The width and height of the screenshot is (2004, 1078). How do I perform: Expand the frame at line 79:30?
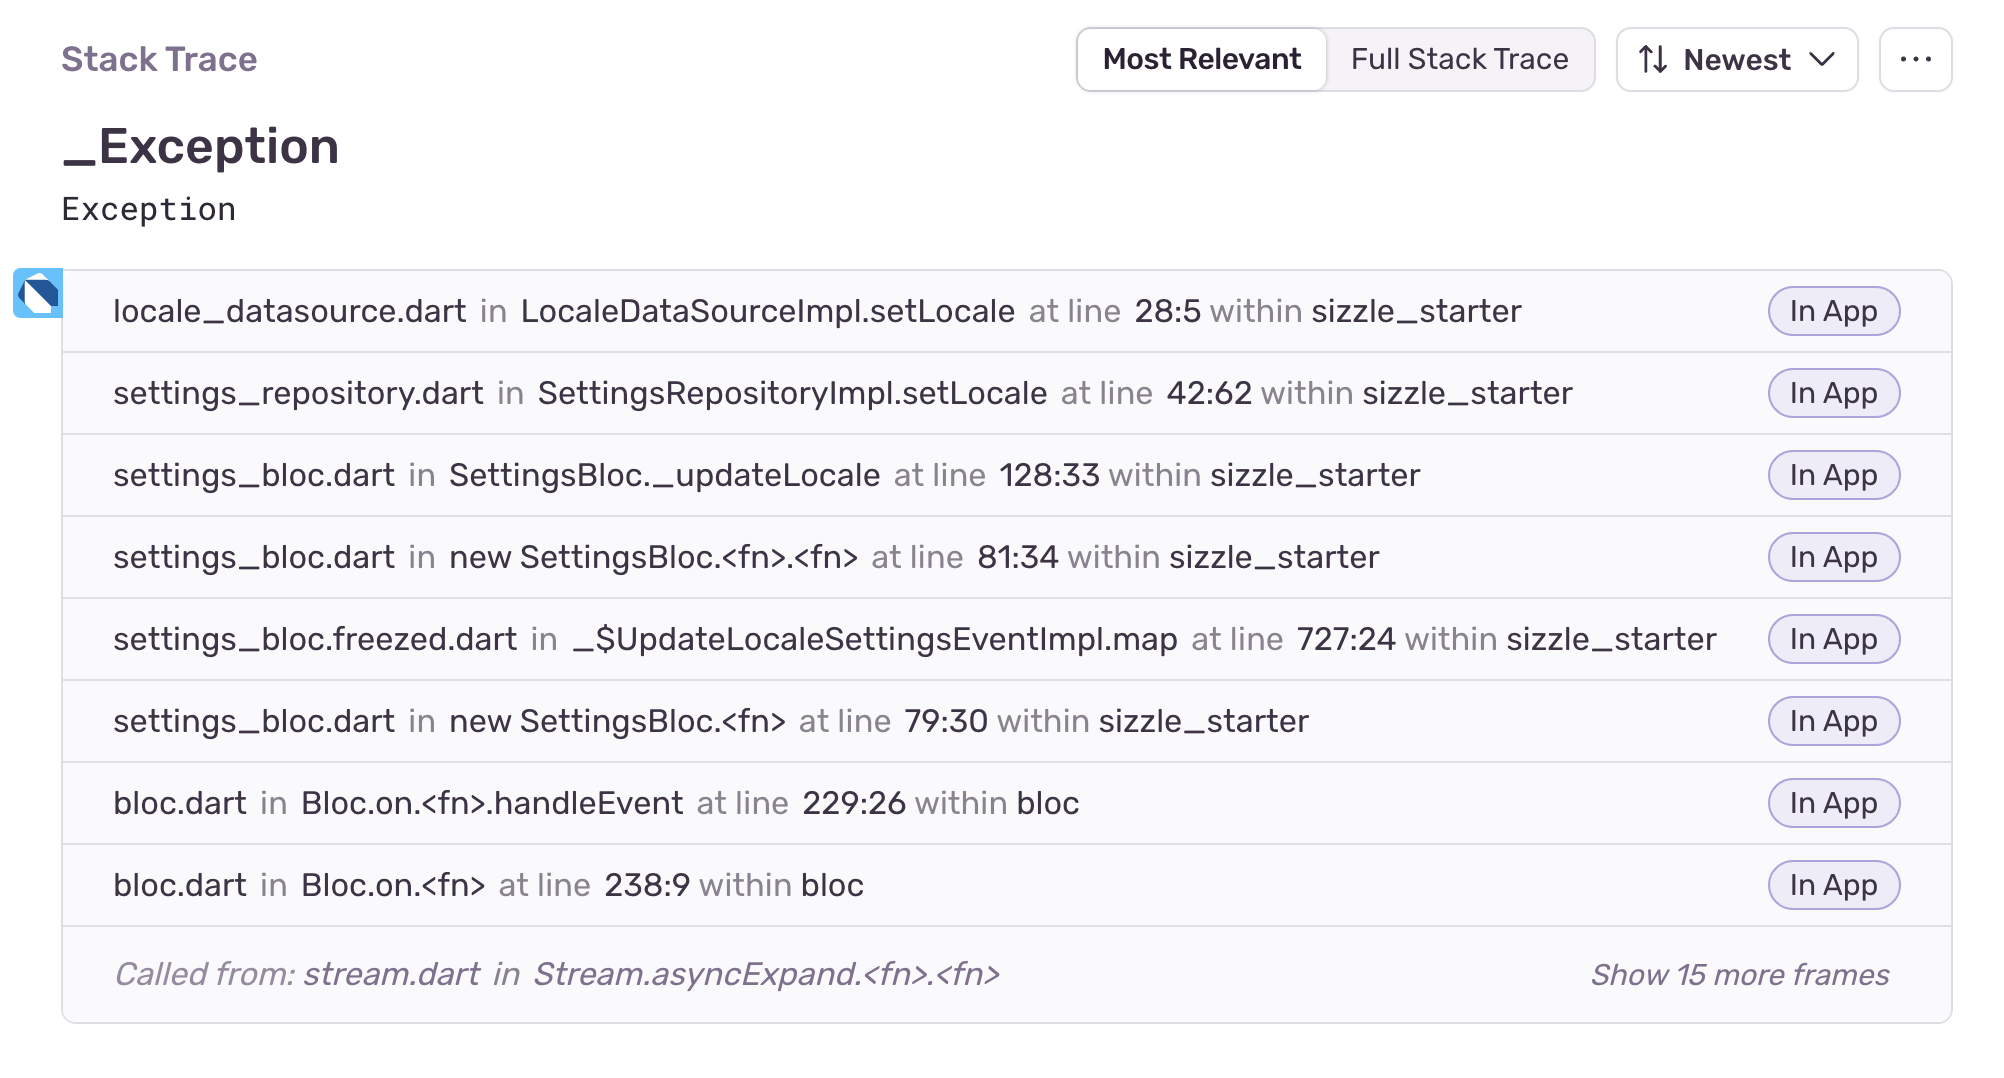(945, 721)
